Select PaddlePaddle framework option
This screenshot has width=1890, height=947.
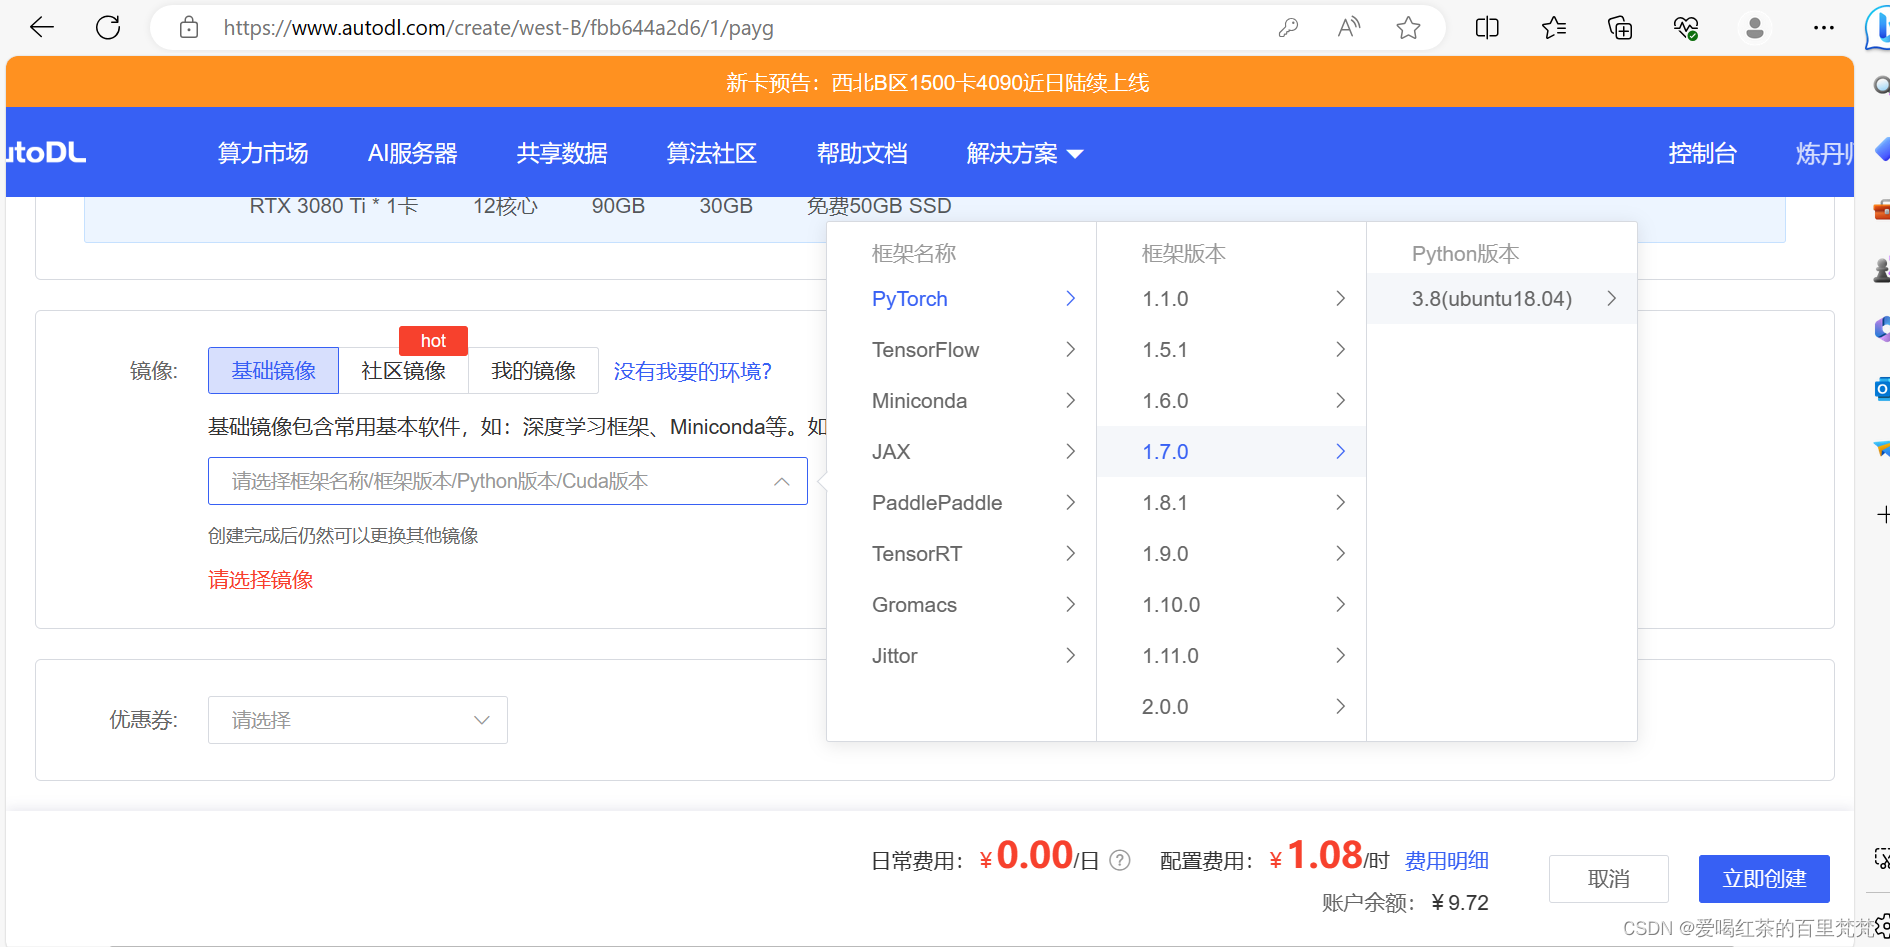[962, 503]
